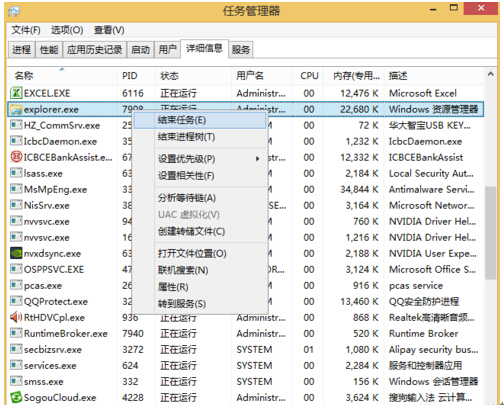
Task: Switch to the 进程 tab
Action: [x=21, y=50]
